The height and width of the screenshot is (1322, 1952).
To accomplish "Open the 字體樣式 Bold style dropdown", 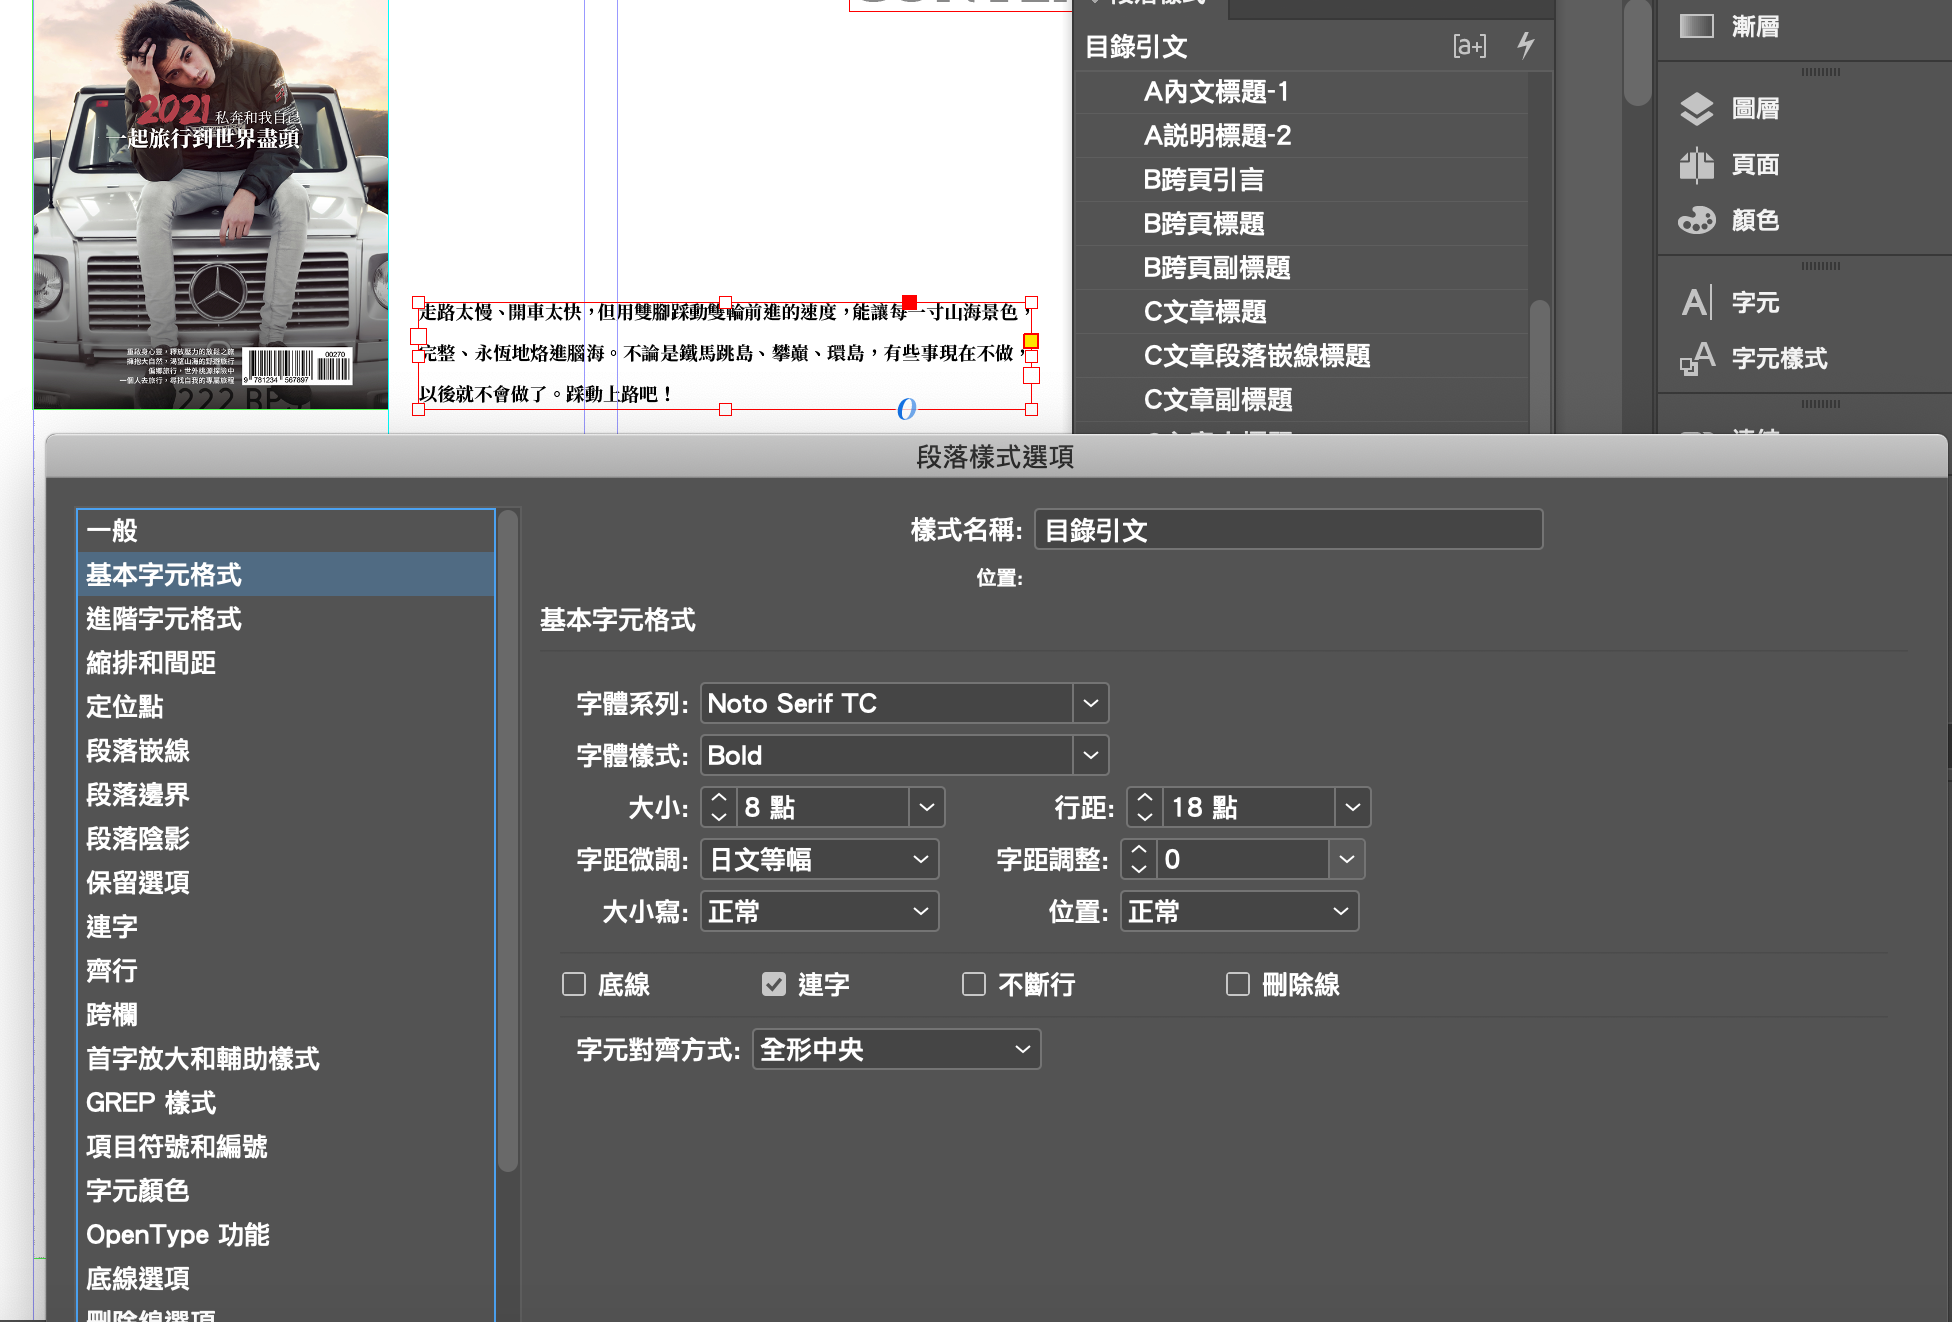I will [x=1090, y=755].
